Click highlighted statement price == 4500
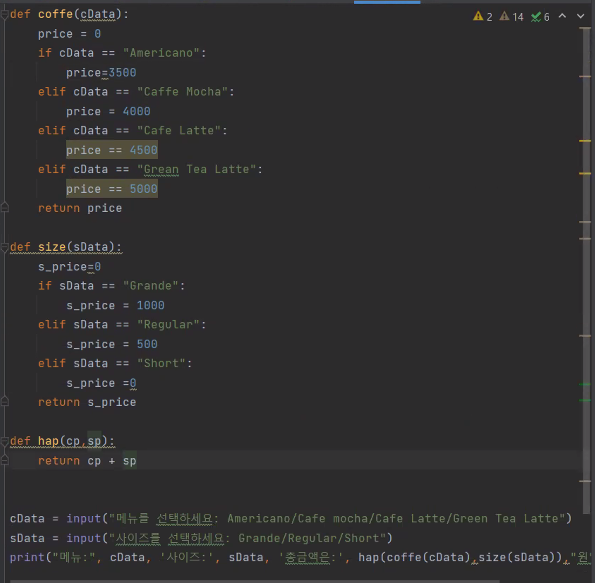 [x=112, y=150]
